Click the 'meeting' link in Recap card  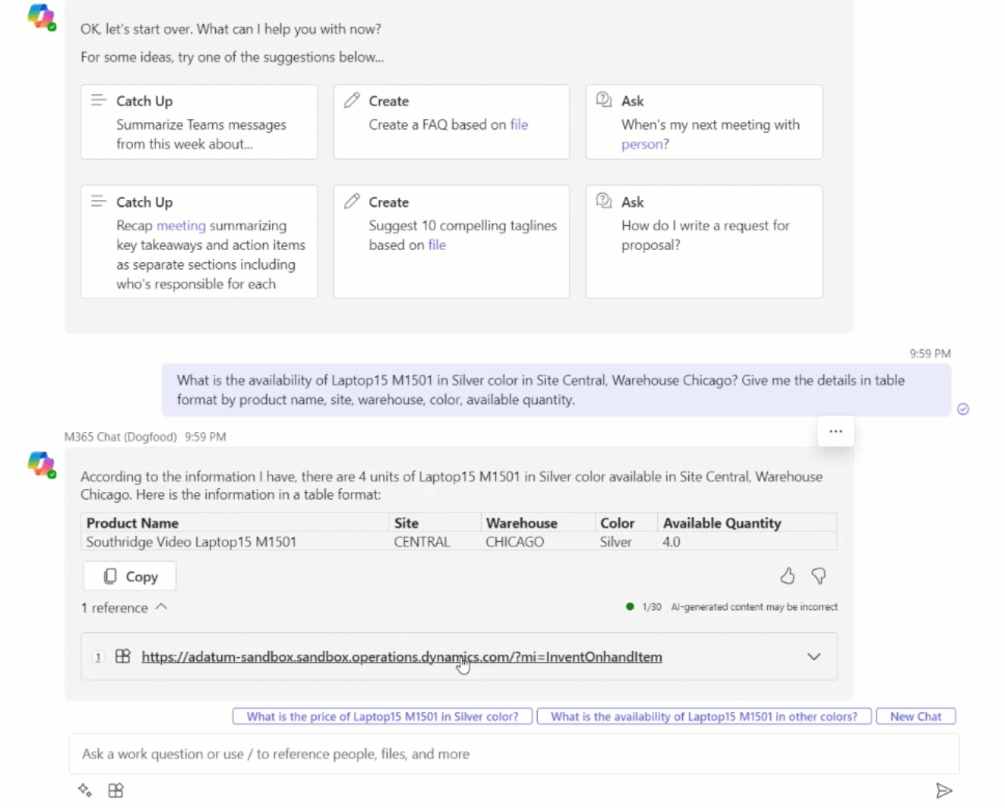click(181, 226)
